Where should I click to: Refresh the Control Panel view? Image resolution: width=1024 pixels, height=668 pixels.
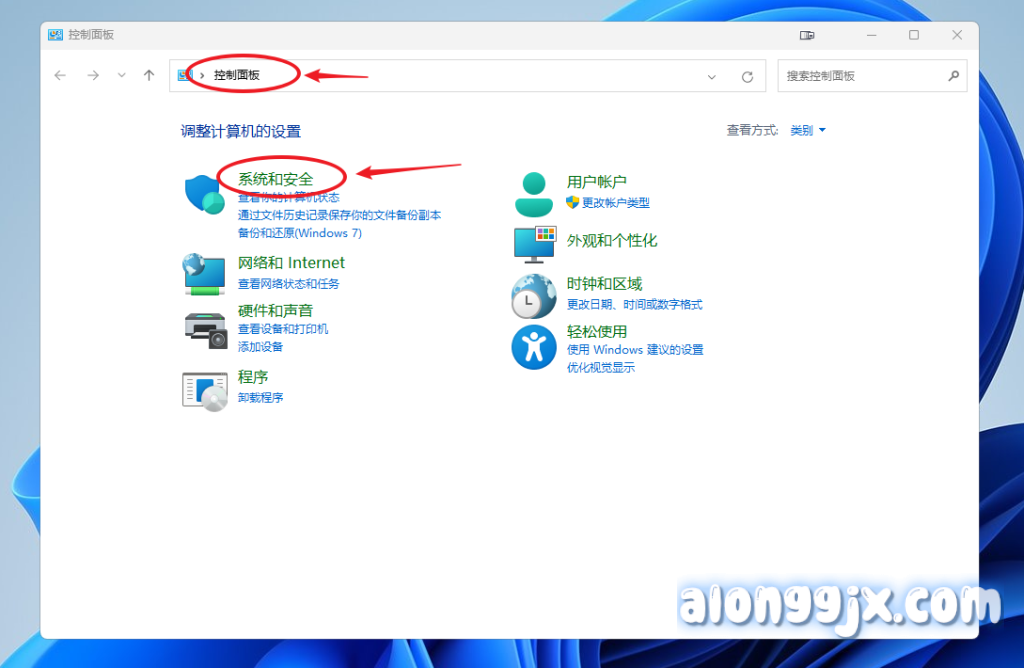(747, 76)
